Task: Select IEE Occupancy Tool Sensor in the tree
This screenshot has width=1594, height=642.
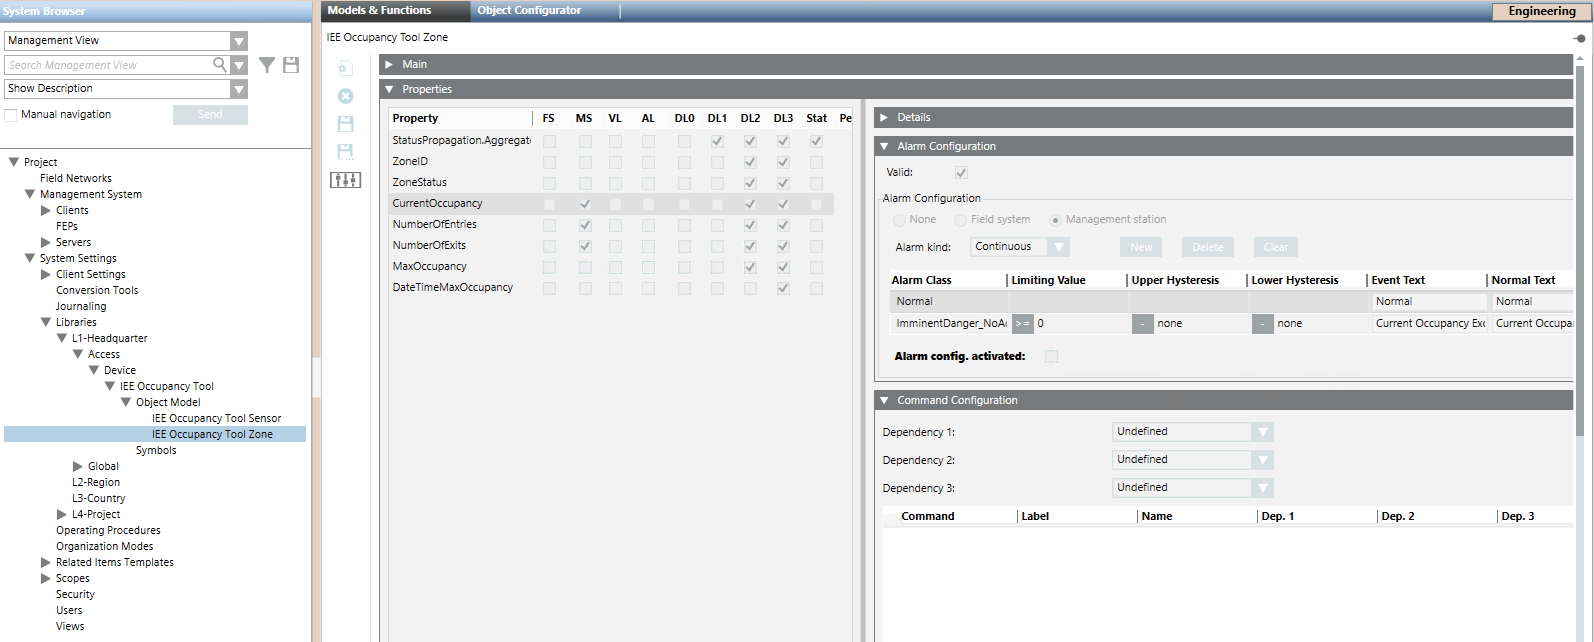Action: pyautogui.click(x=216, y=419)
